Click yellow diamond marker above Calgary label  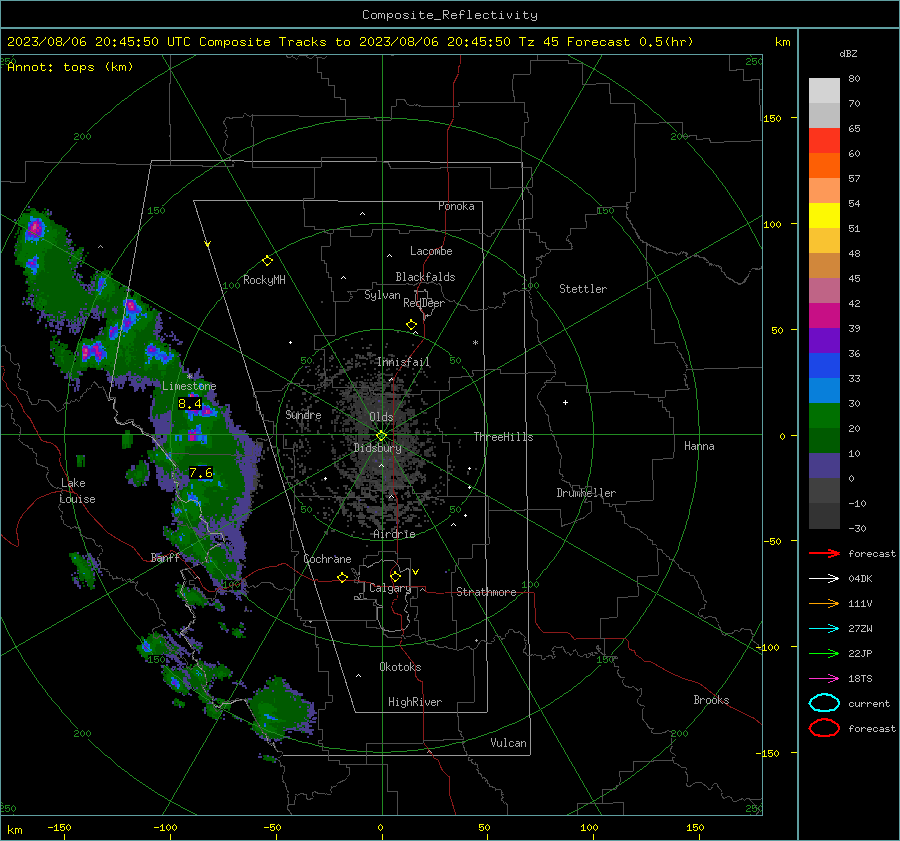395,576
